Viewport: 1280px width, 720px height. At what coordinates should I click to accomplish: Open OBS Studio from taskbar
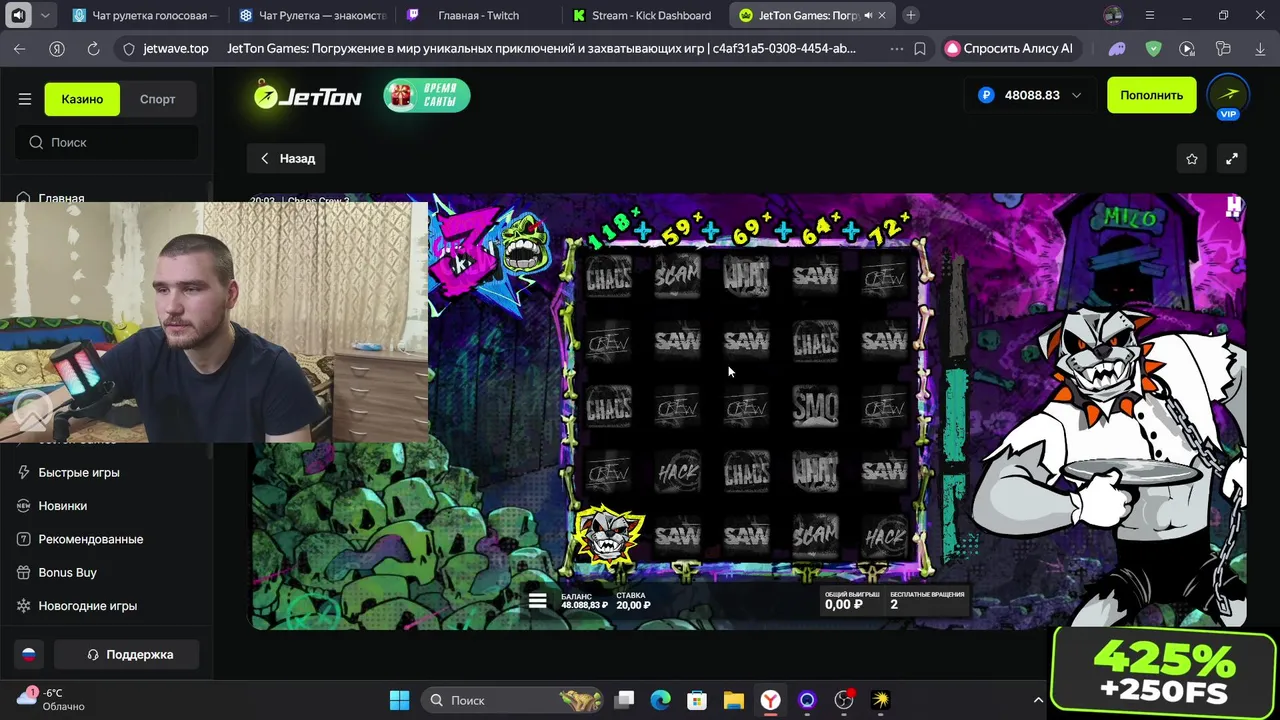point(844,700)
